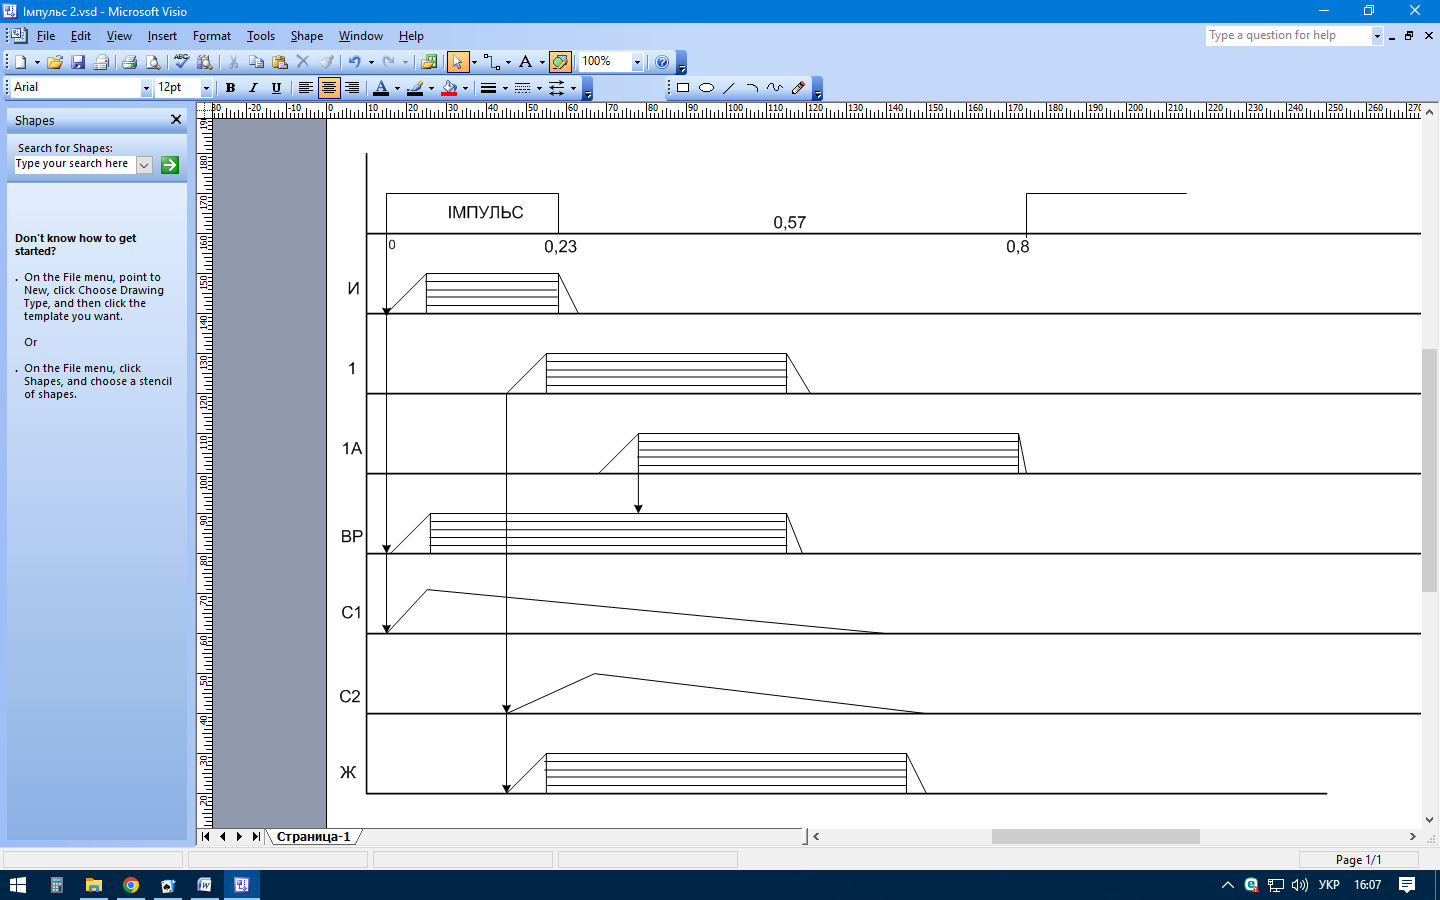Go to the last page tab arrow
Viewport: 1440px width, 900px height.
click(x=256, y=837)
